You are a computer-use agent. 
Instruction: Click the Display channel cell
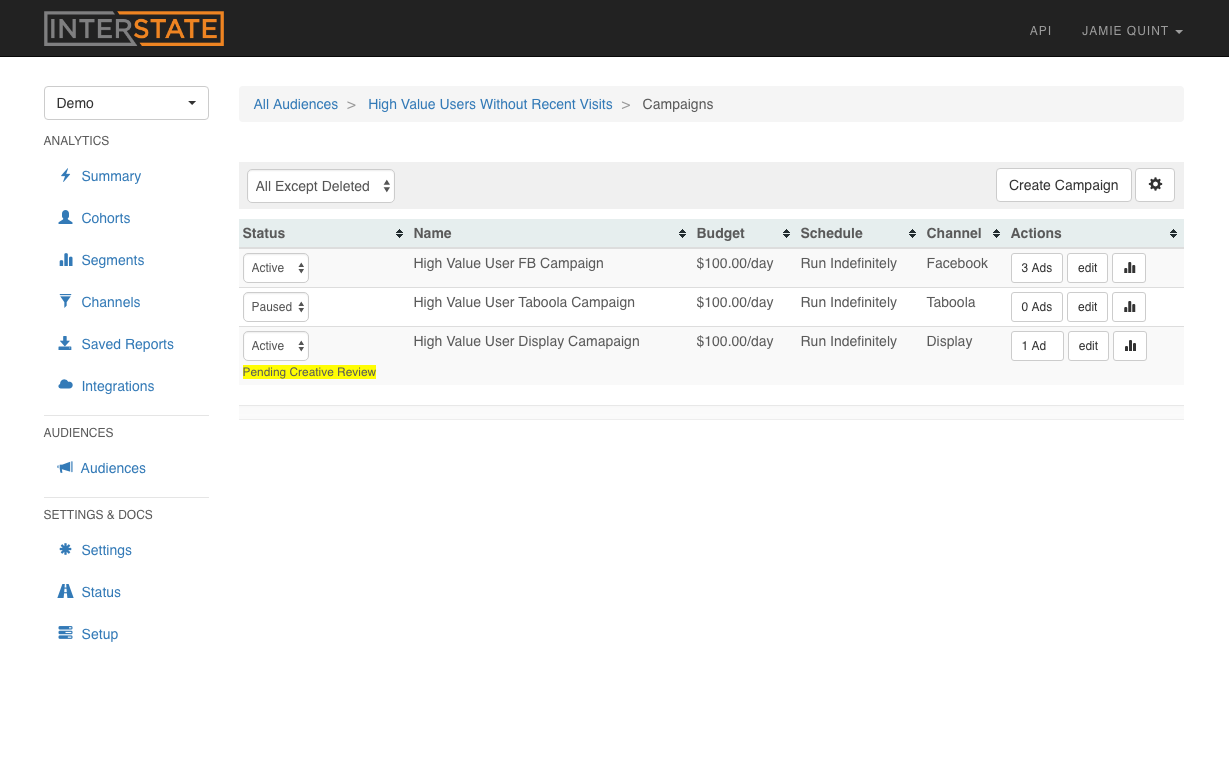(x=950, y=341)
